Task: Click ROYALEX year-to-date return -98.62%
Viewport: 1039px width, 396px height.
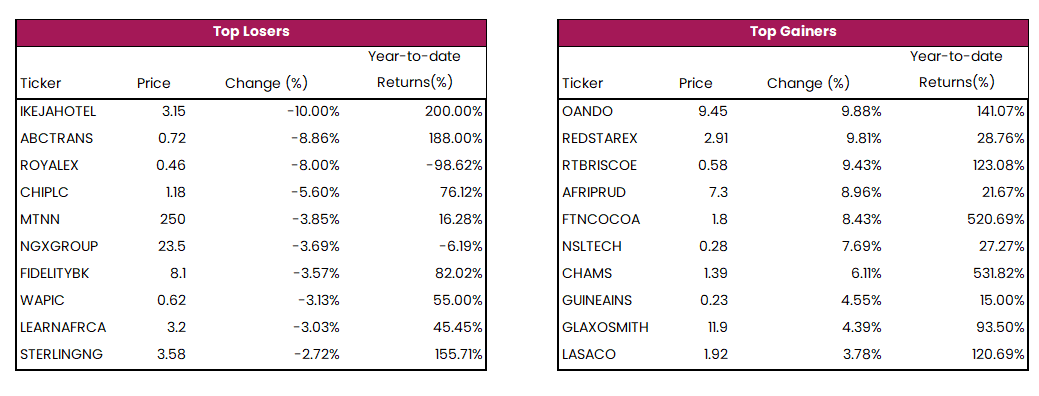Action: (453, 166)
